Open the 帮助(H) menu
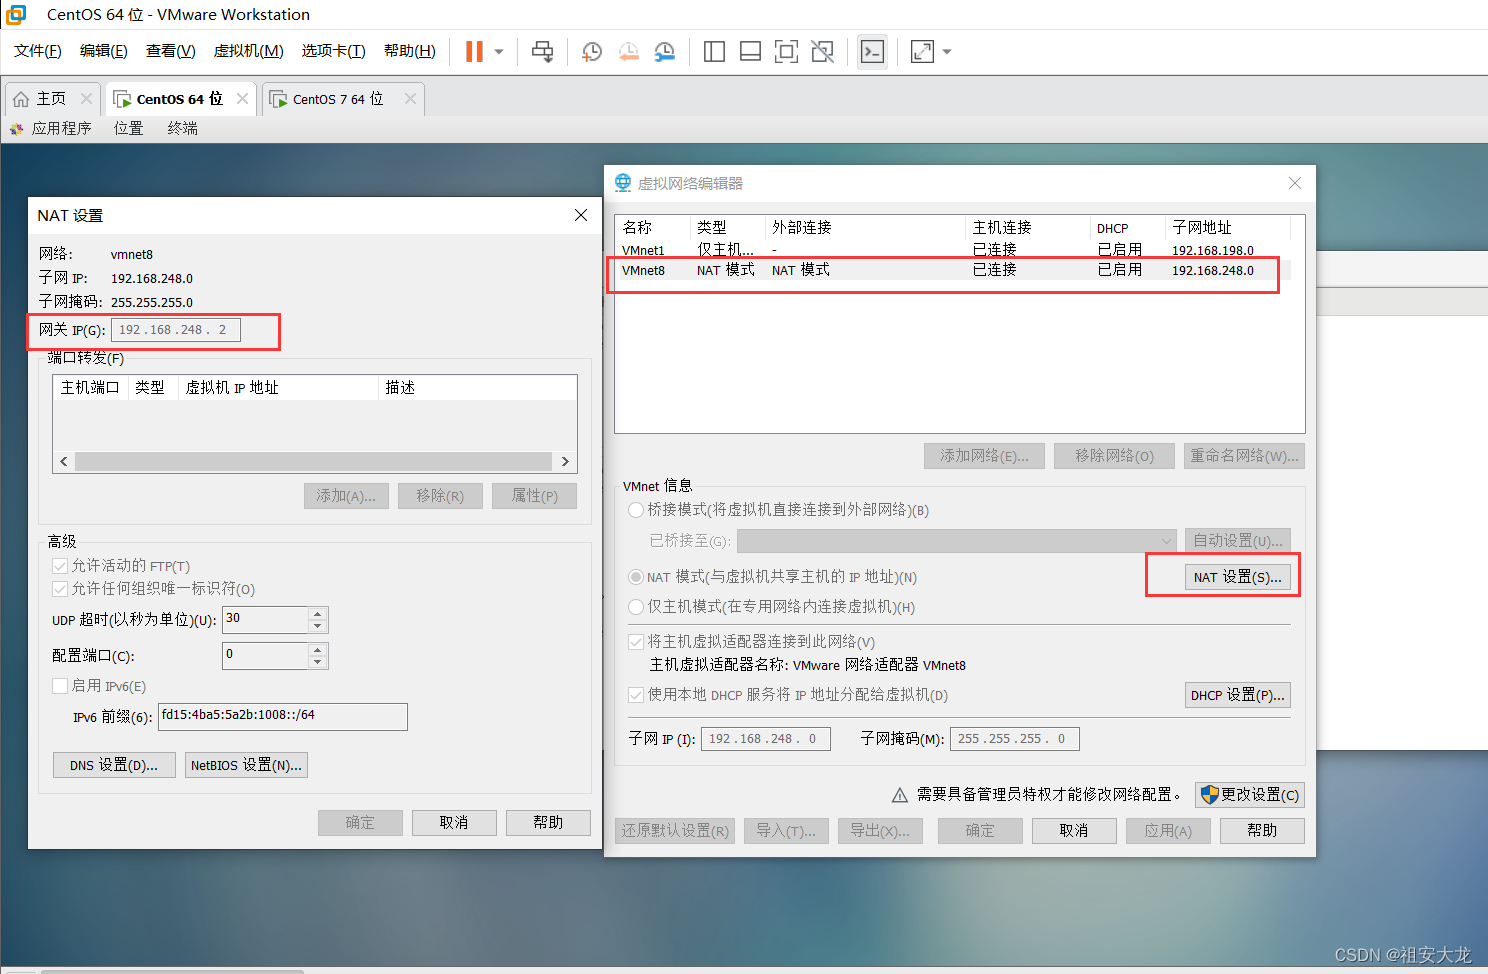The image size is (1488, 974). pos(410,51)
